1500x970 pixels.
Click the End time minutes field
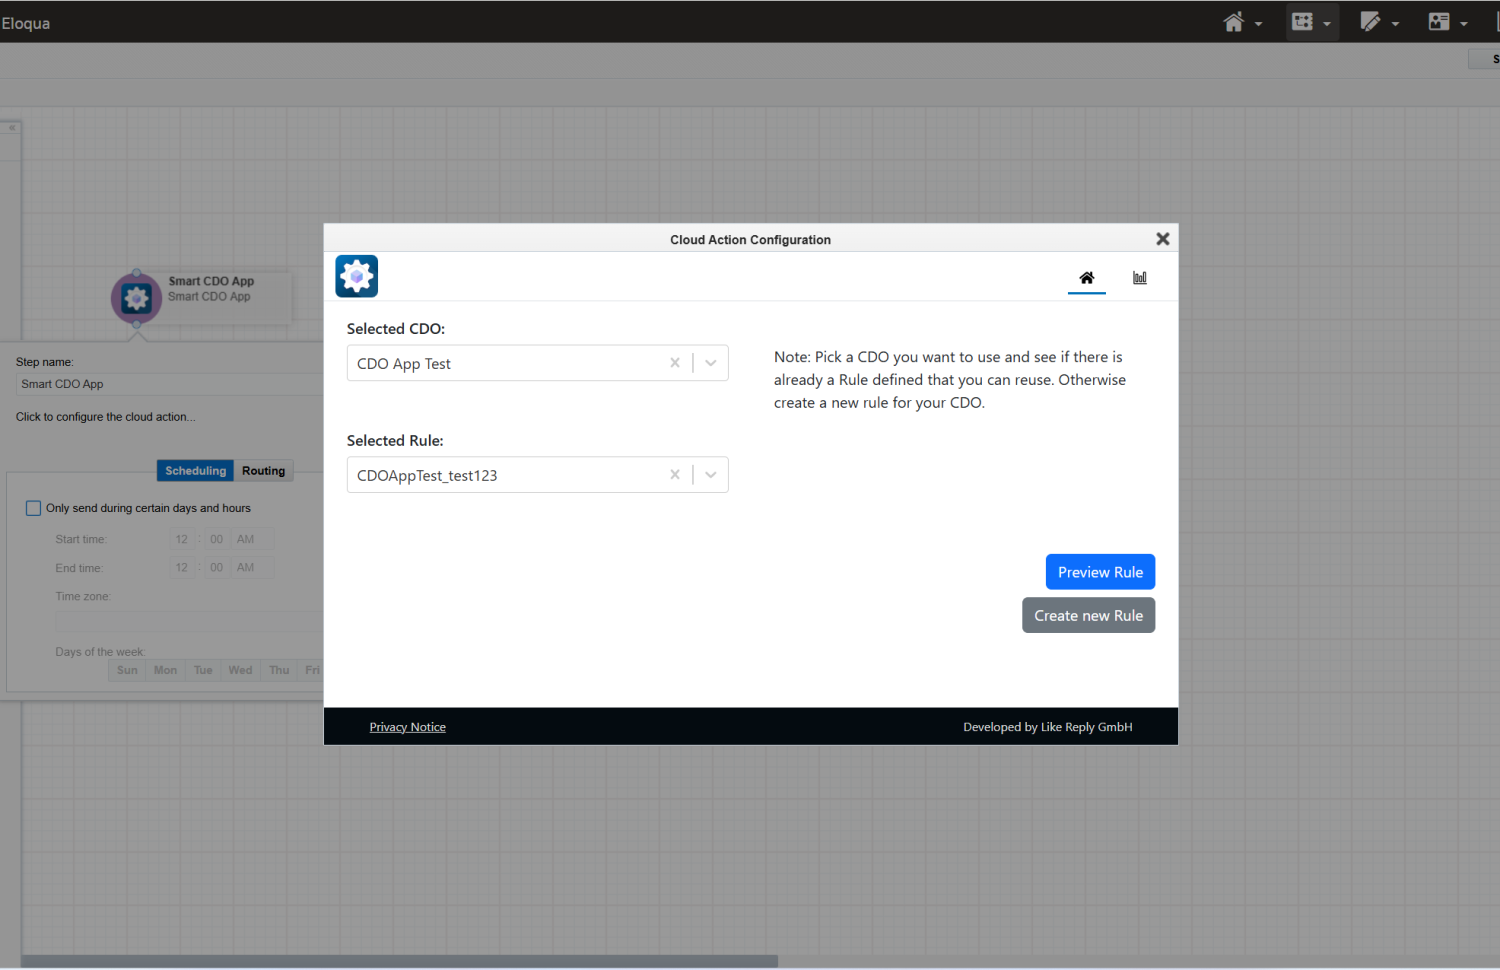[x=216, y=567]
